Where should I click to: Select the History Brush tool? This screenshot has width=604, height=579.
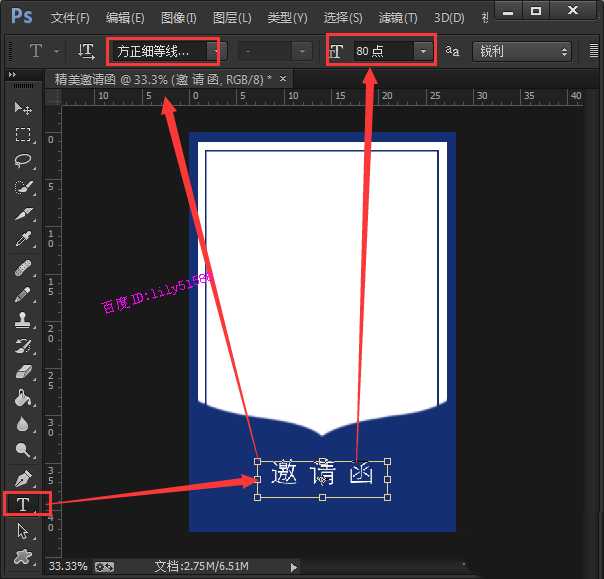point(23,346)
